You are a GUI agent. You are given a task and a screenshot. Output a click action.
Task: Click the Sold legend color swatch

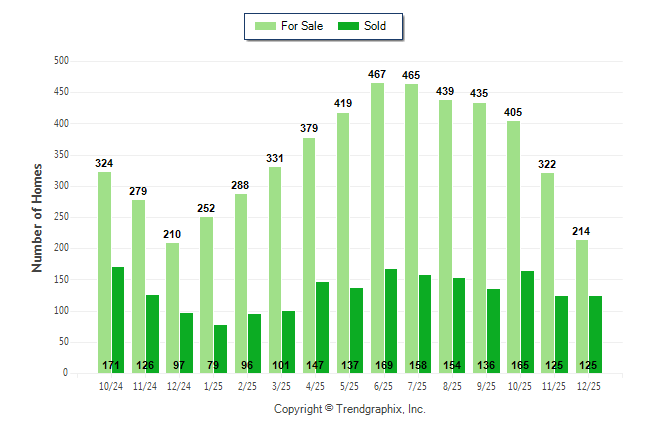348,26
